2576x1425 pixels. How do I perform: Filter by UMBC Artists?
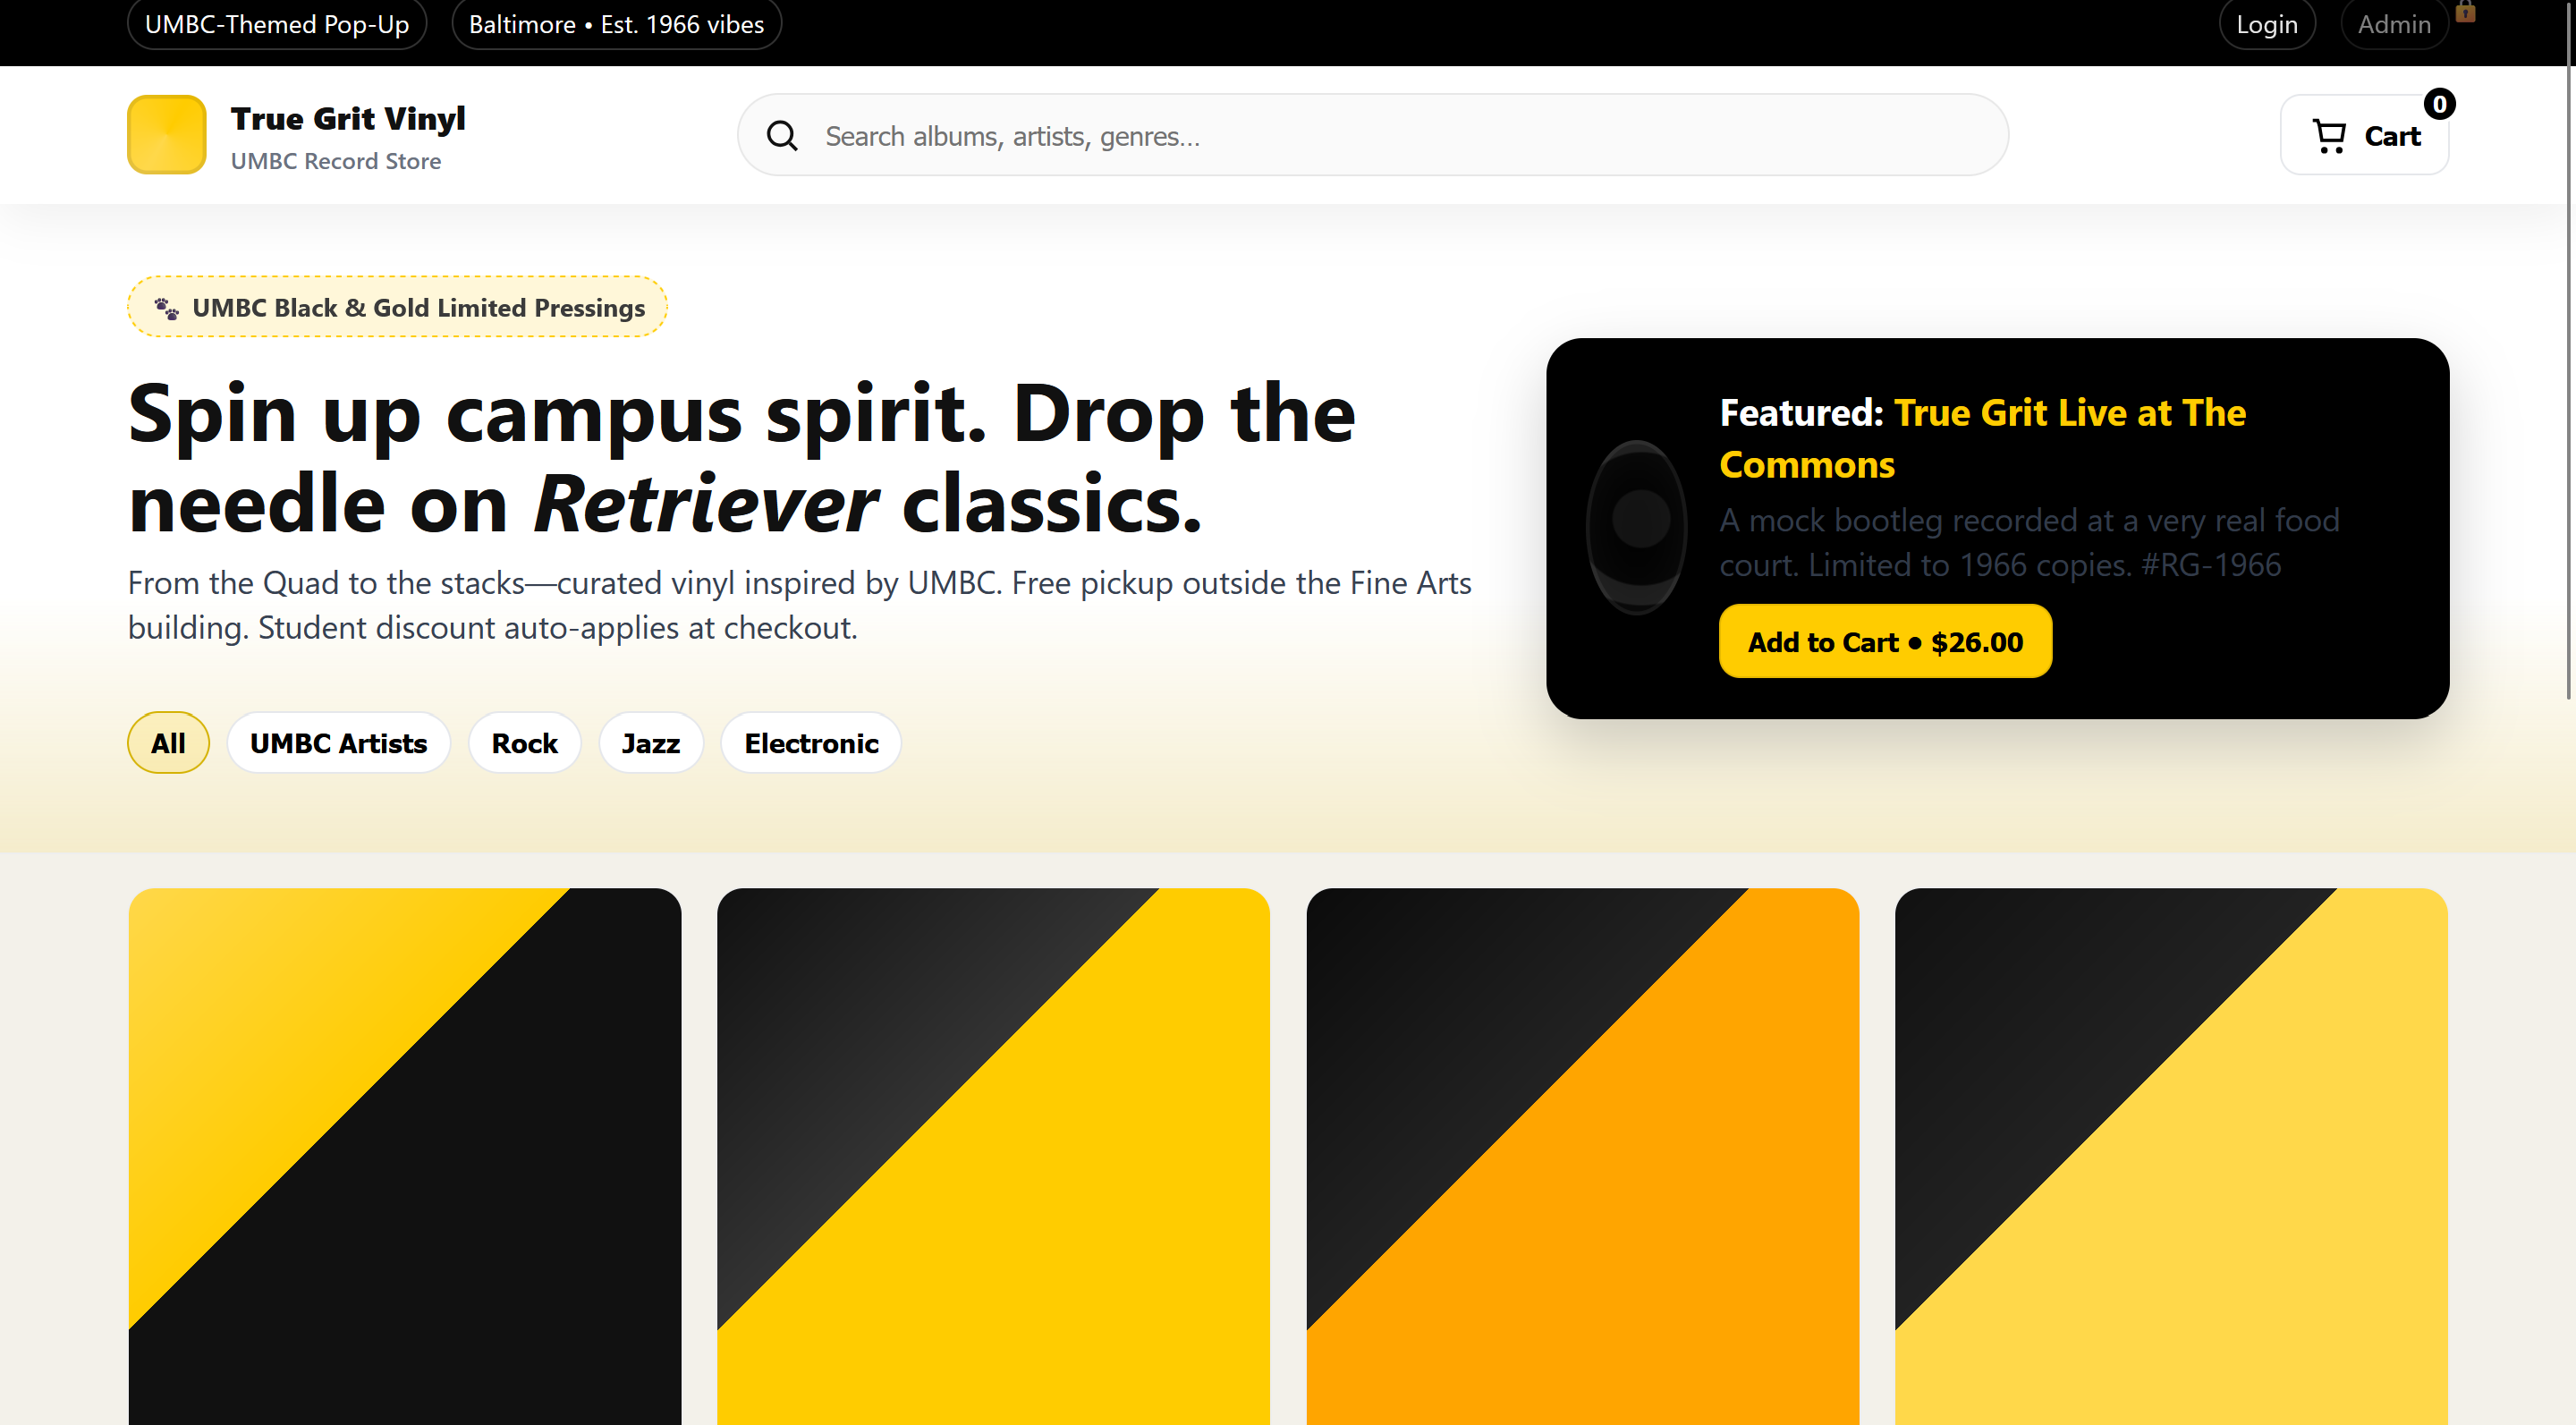pos(338,743)
